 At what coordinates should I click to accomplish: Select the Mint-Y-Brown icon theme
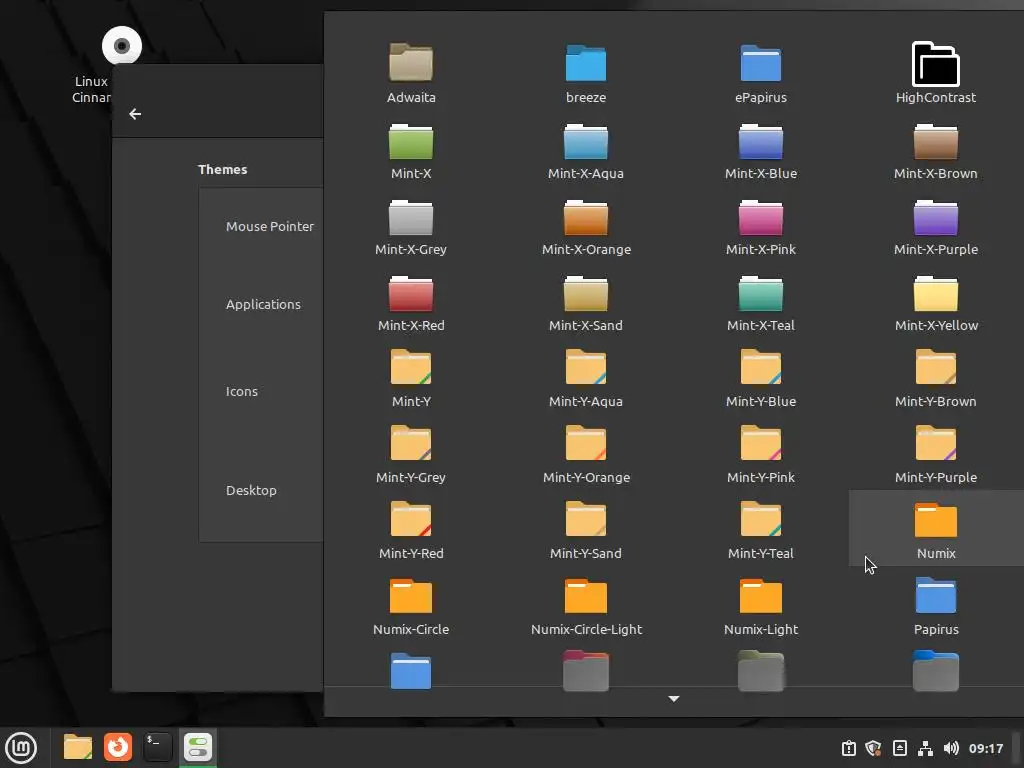936,377
